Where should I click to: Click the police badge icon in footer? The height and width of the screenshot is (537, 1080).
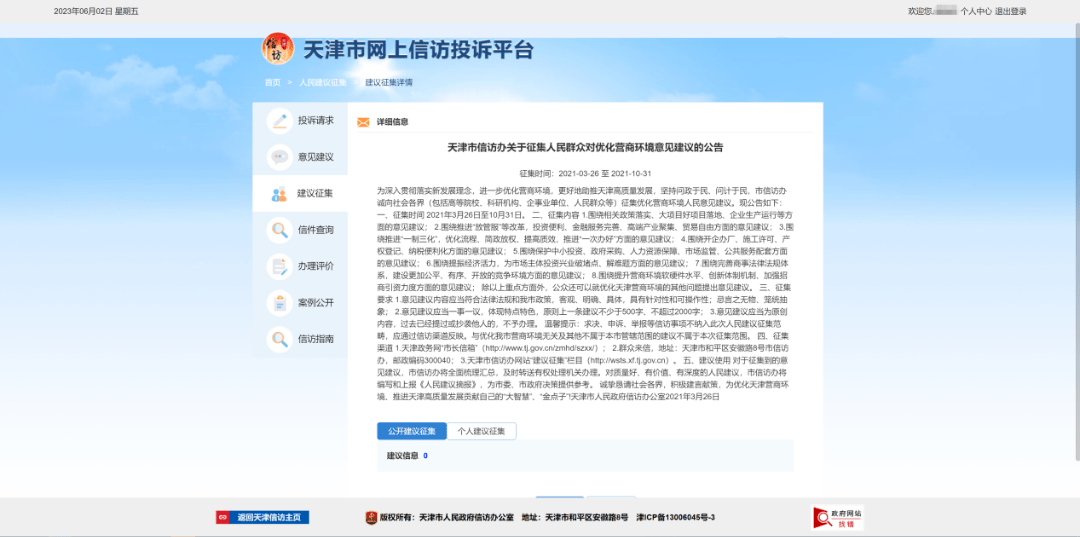coord(371,517)
